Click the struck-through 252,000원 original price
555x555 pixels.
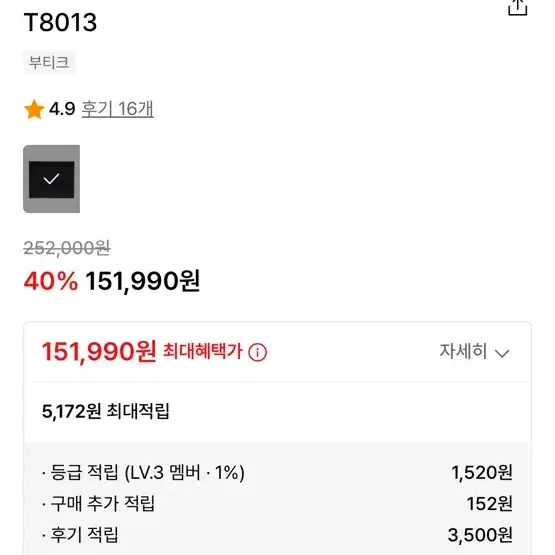(67, 248)
